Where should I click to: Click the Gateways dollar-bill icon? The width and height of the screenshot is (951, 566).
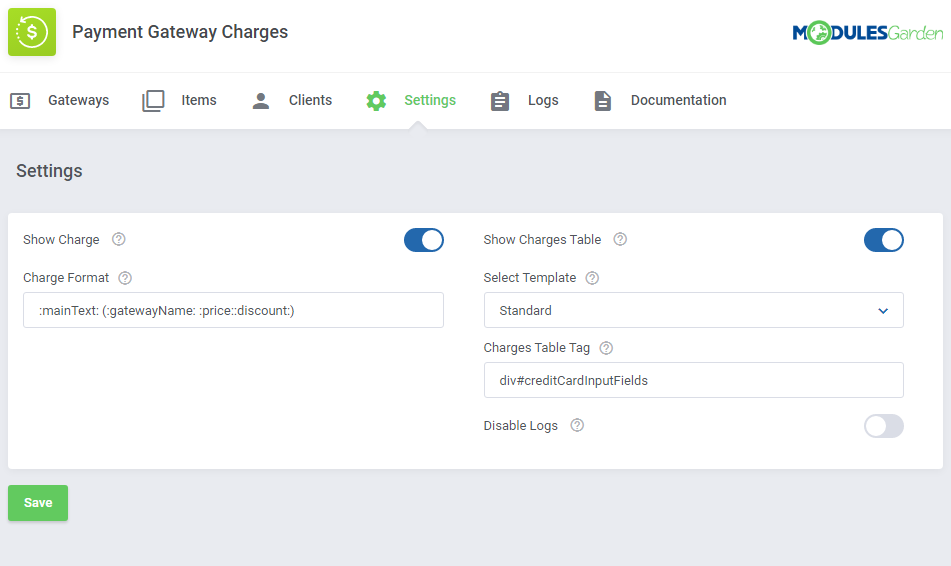[20, 101]
